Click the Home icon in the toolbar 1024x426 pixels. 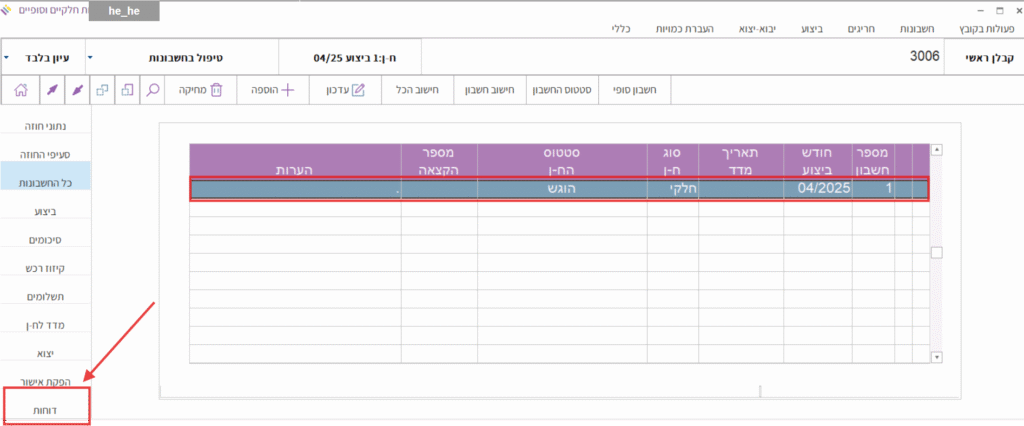click(x=21, y=90)
